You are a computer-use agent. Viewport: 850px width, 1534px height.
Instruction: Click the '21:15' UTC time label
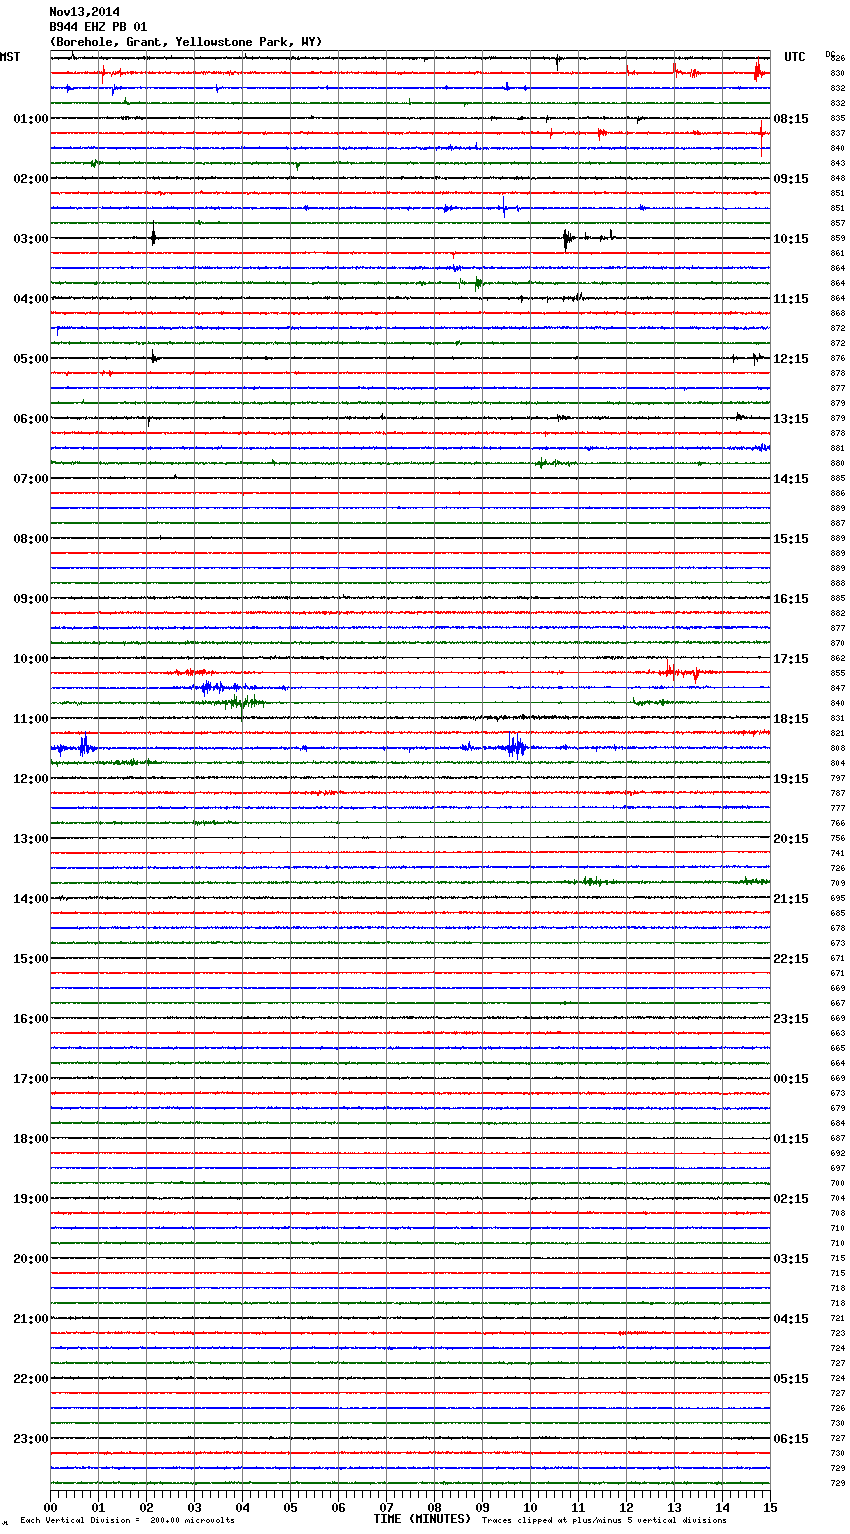[791, 899]
